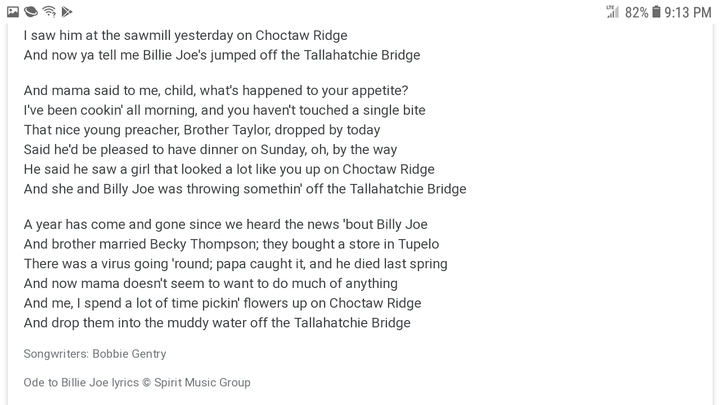Tap the second status bar notification icon
Viewport: 720px width, 405px height.
tap(31, 11)
